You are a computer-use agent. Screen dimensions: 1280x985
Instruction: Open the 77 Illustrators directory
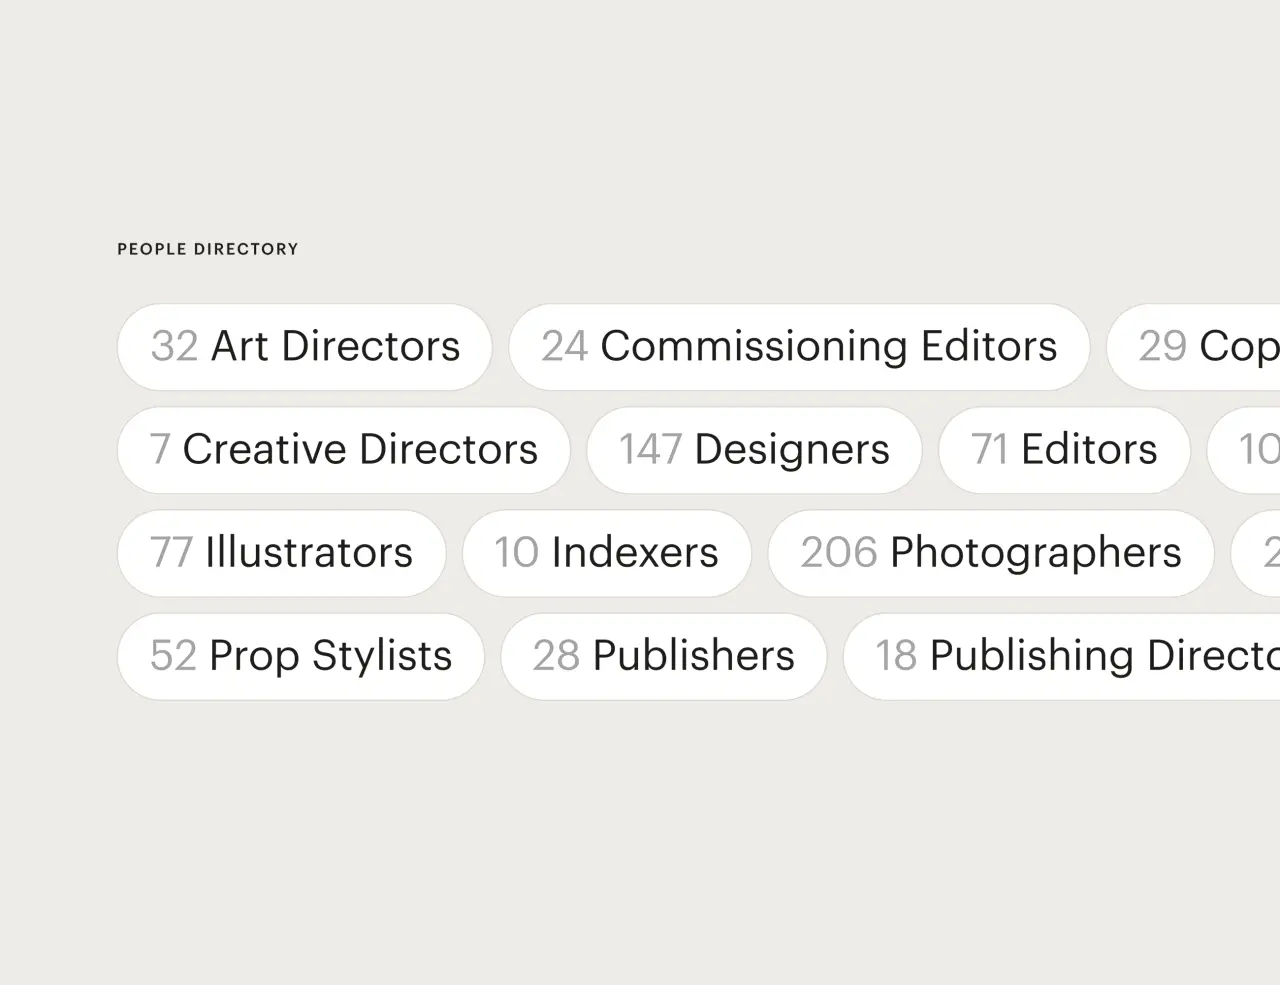point(281,553)
